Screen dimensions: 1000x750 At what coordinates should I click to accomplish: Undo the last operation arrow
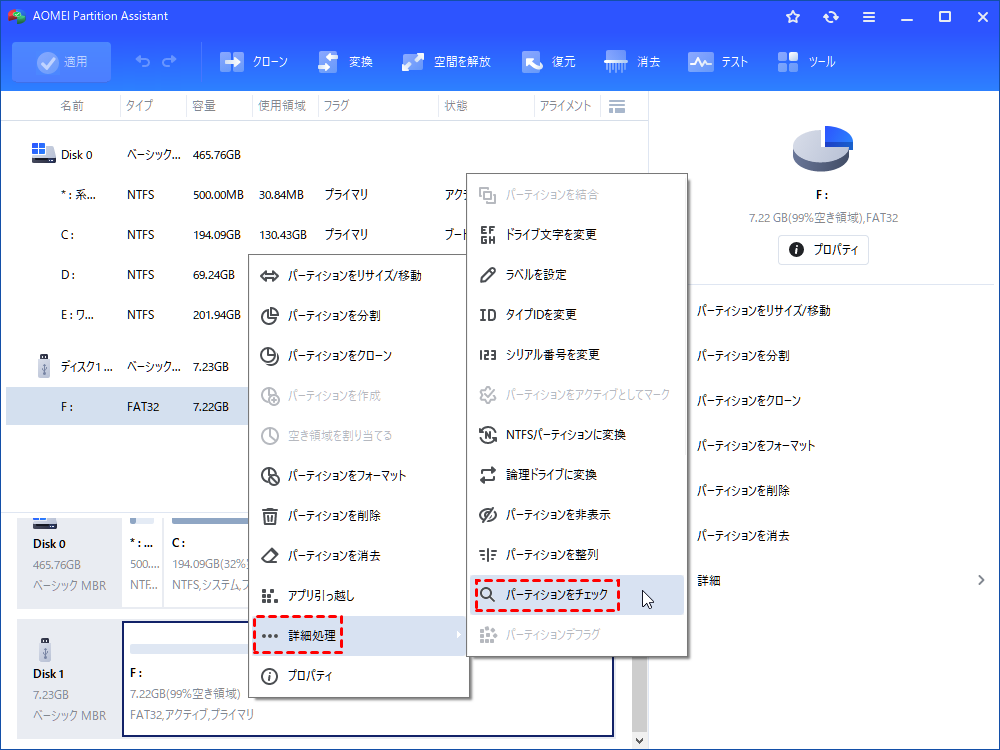click(143, 61)
